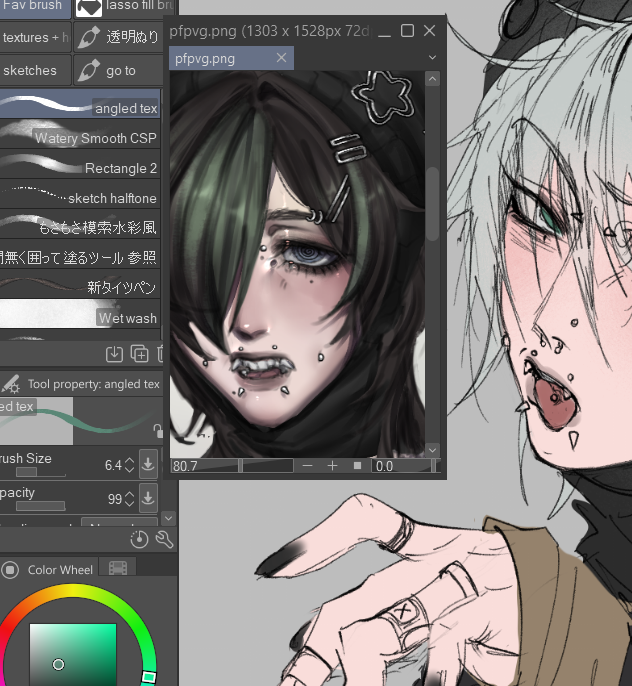Viewport: 632px width, 686px height.
Task: Click the Opacity value 99
Action: coord(115,499)
